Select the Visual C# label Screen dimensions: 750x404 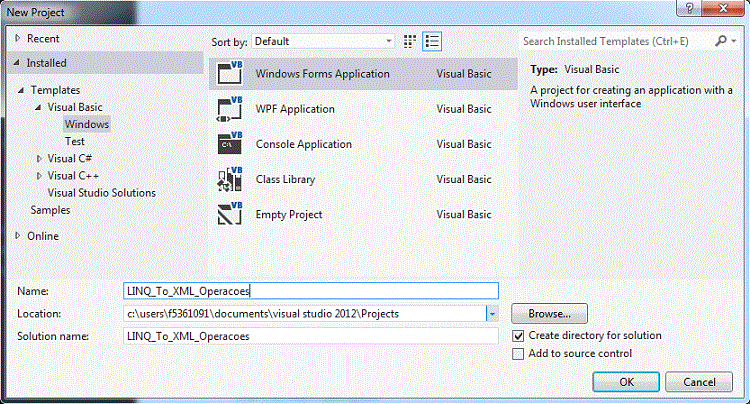(69, 158)
